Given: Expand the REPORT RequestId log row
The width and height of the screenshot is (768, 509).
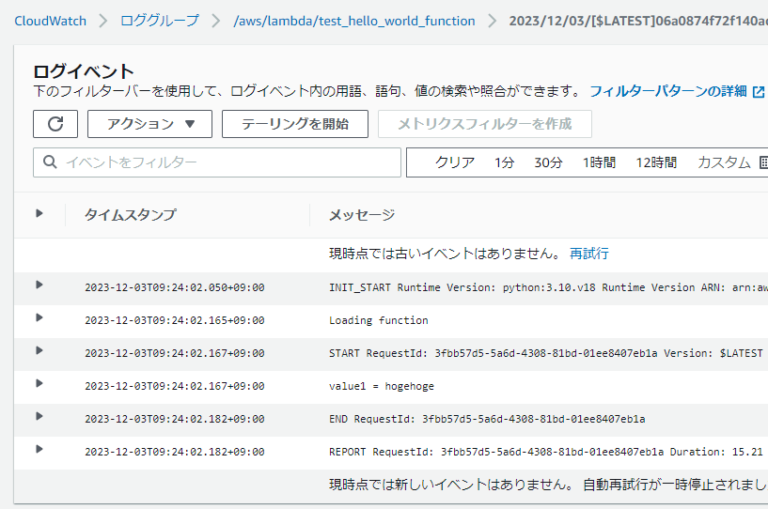Looking at the screenshot, I should click(39, 450).
